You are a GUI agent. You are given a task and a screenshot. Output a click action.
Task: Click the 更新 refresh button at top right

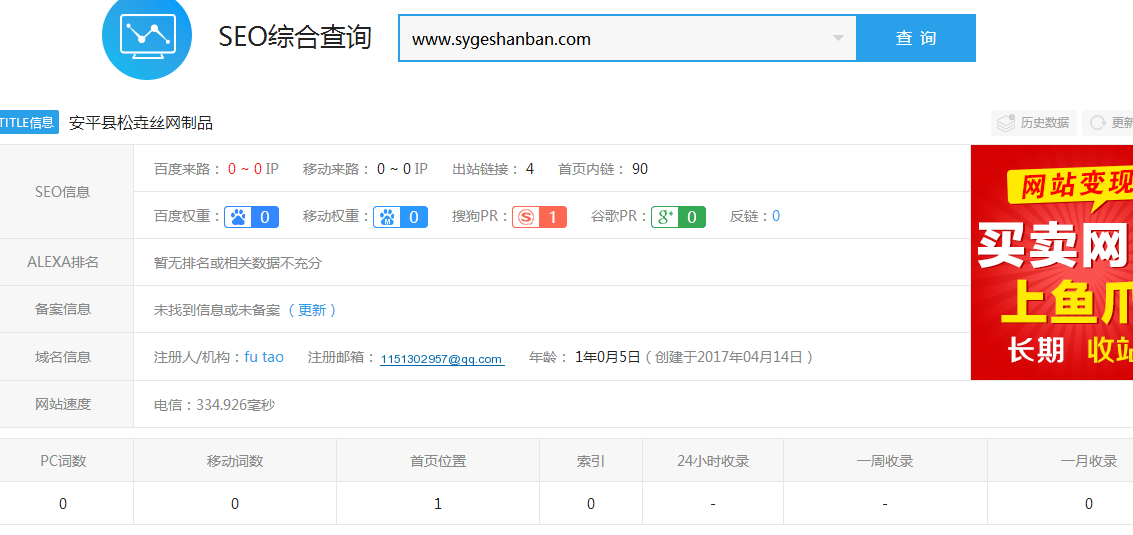point(1110,123)
